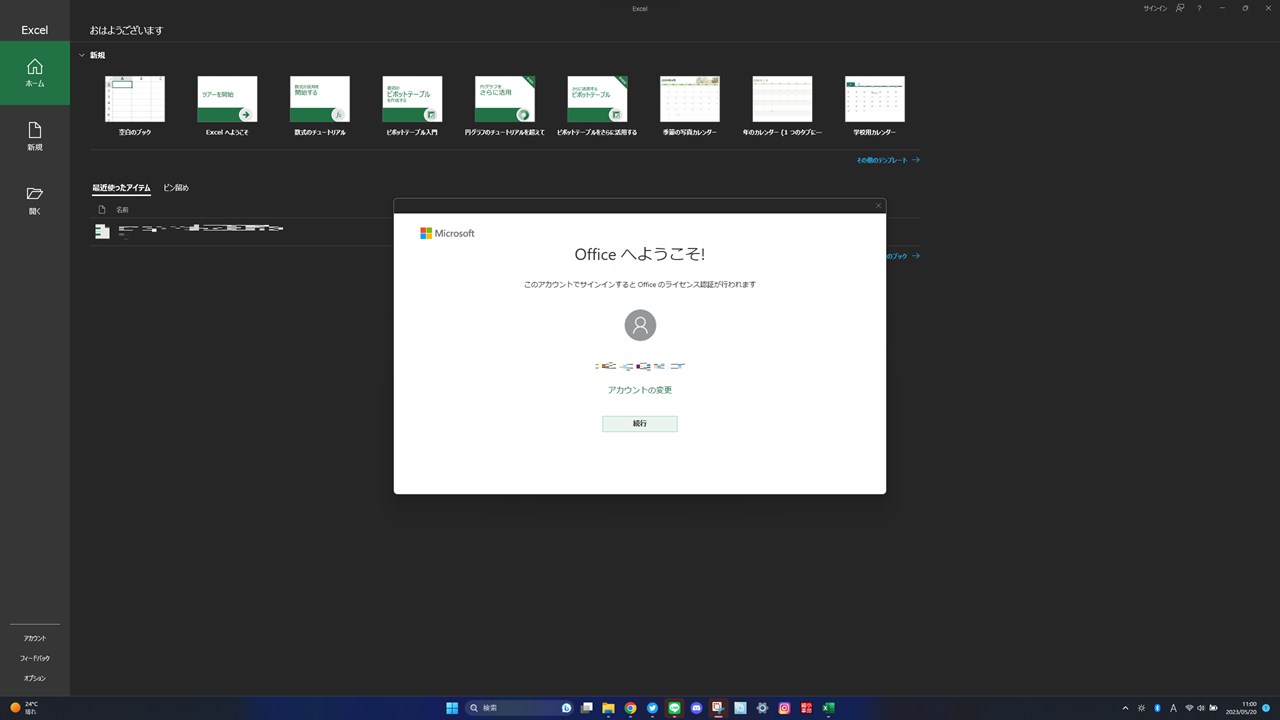Click the 新規 new file icon in sidebar

click(x=34, y=136)
